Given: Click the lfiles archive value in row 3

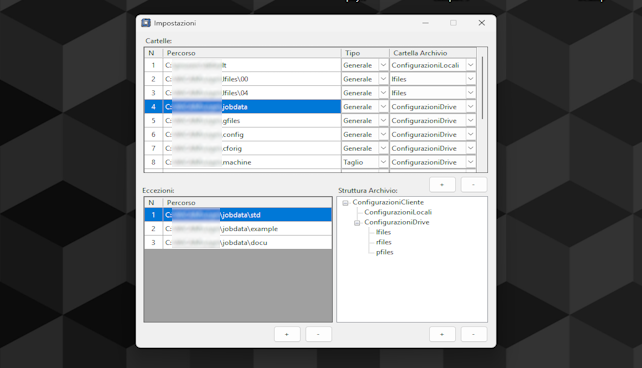Looking at the screenshot, I should [398, 93].
